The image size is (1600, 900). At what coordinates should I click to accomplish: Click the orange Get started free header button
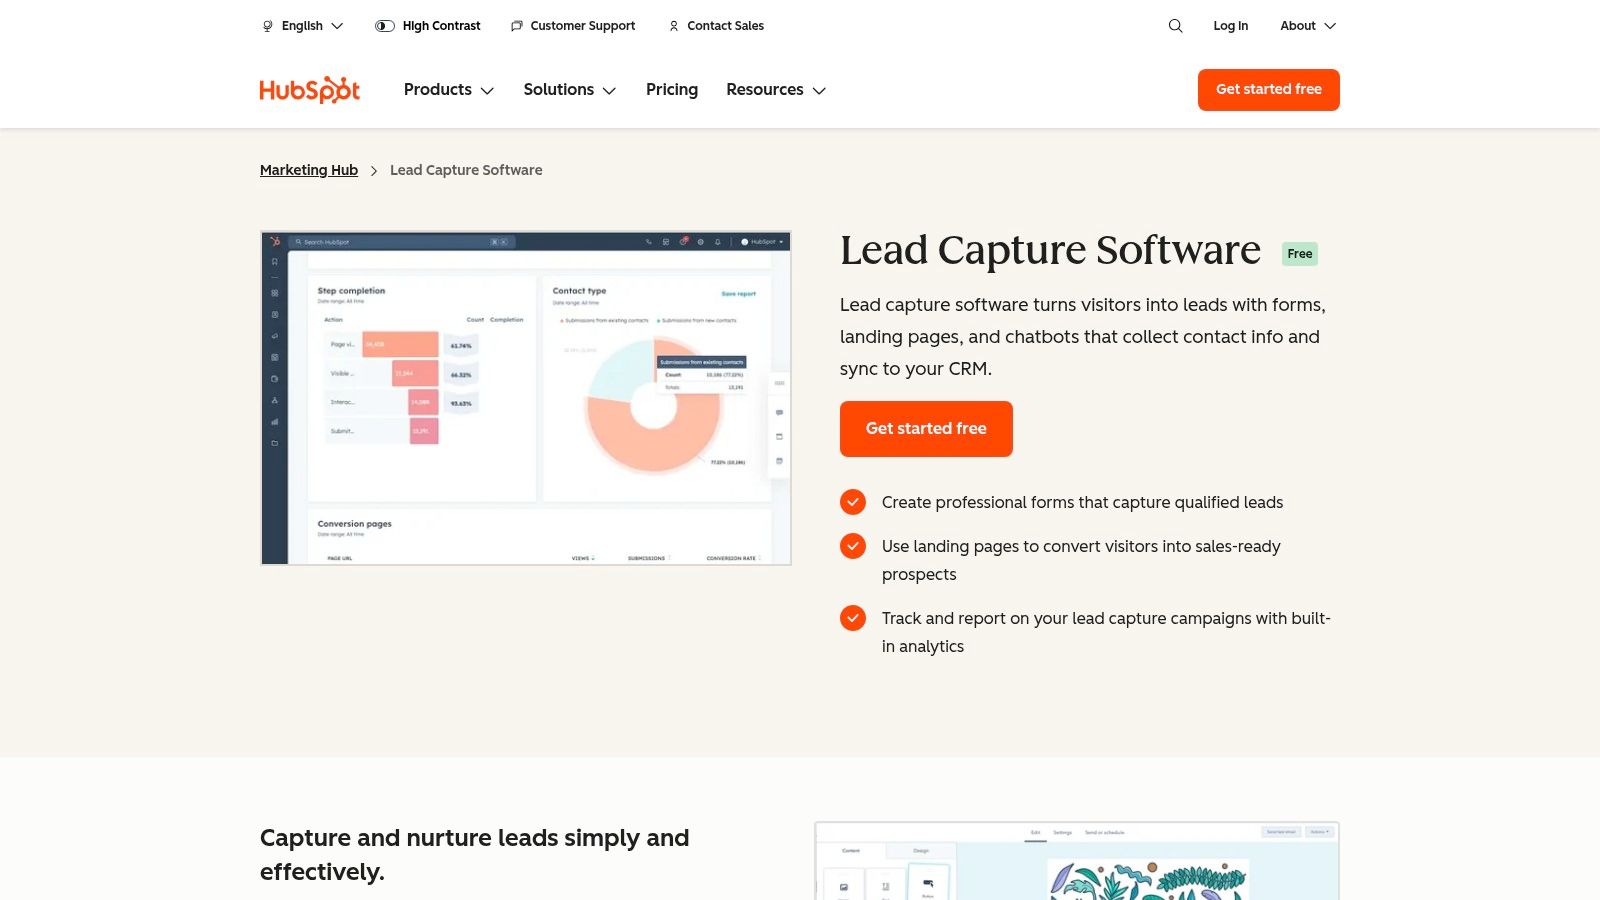tap(1268, 90)
